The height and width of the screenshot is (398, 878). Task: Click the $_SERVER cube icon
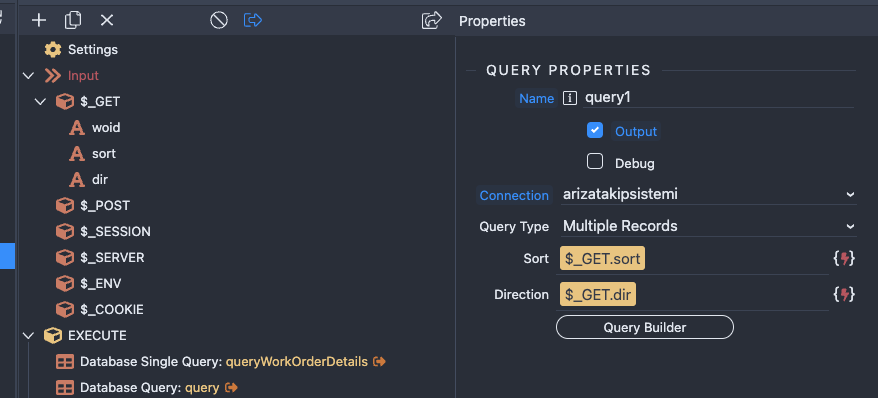click(x=65, y=257)
